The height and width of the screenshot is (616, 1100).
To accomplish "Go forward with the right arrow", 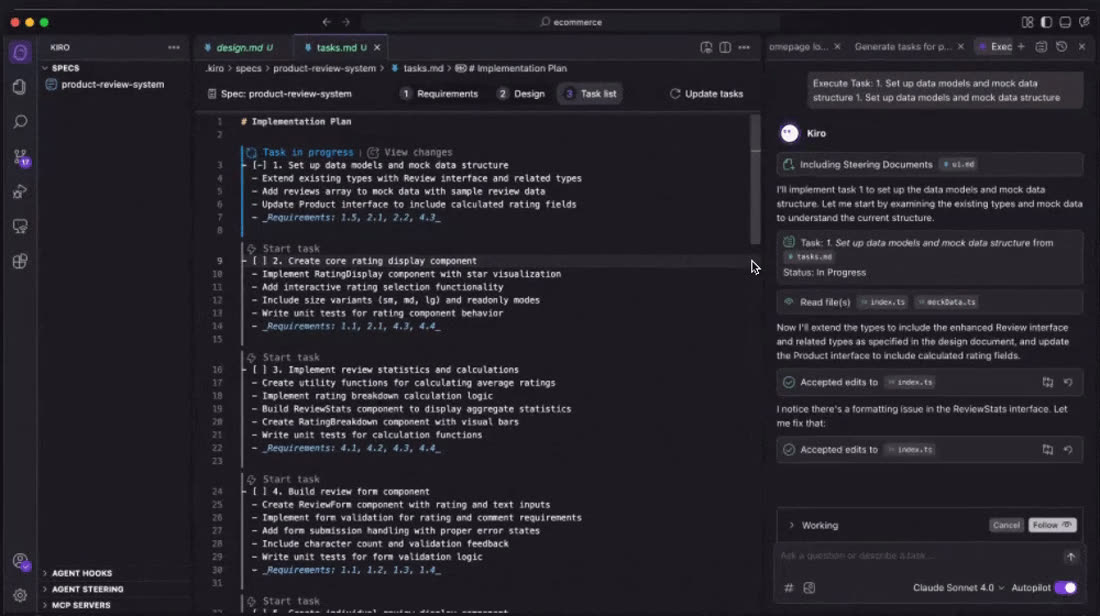I will 346,22.
